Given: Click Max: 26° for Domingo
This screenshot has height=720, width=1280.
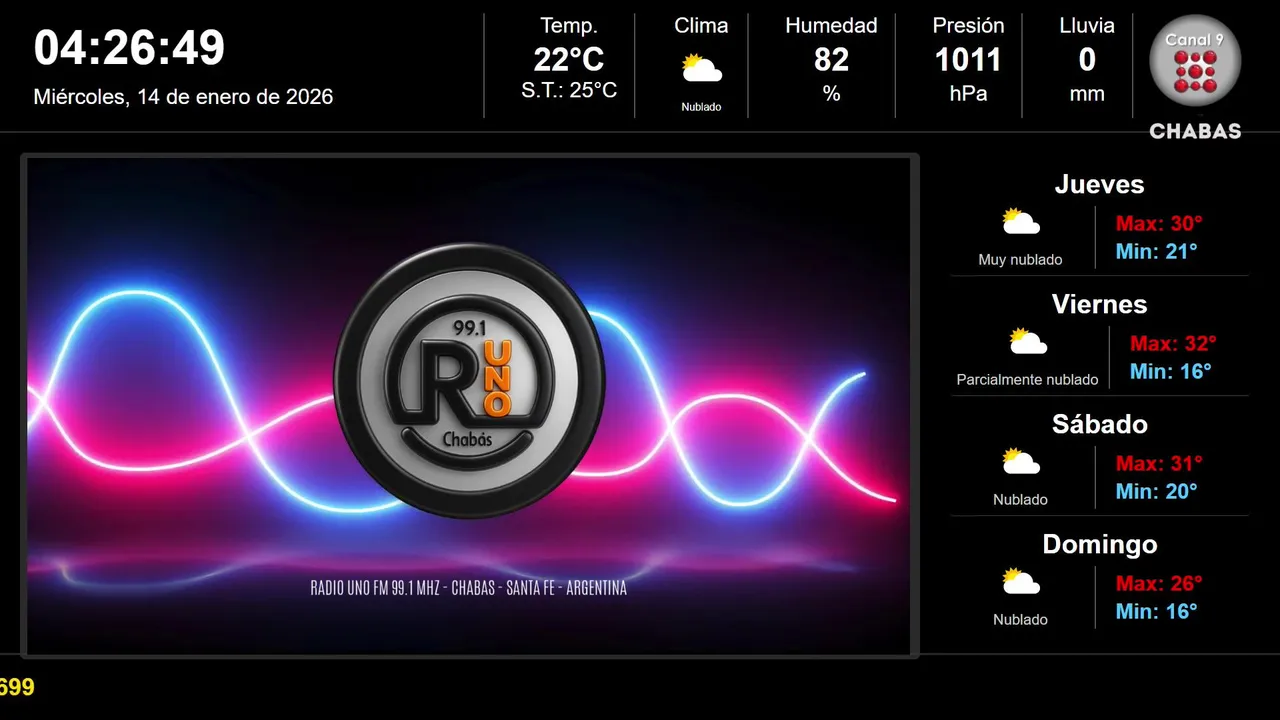Looking at the screenshot, I should click(x=1159, y=583).
